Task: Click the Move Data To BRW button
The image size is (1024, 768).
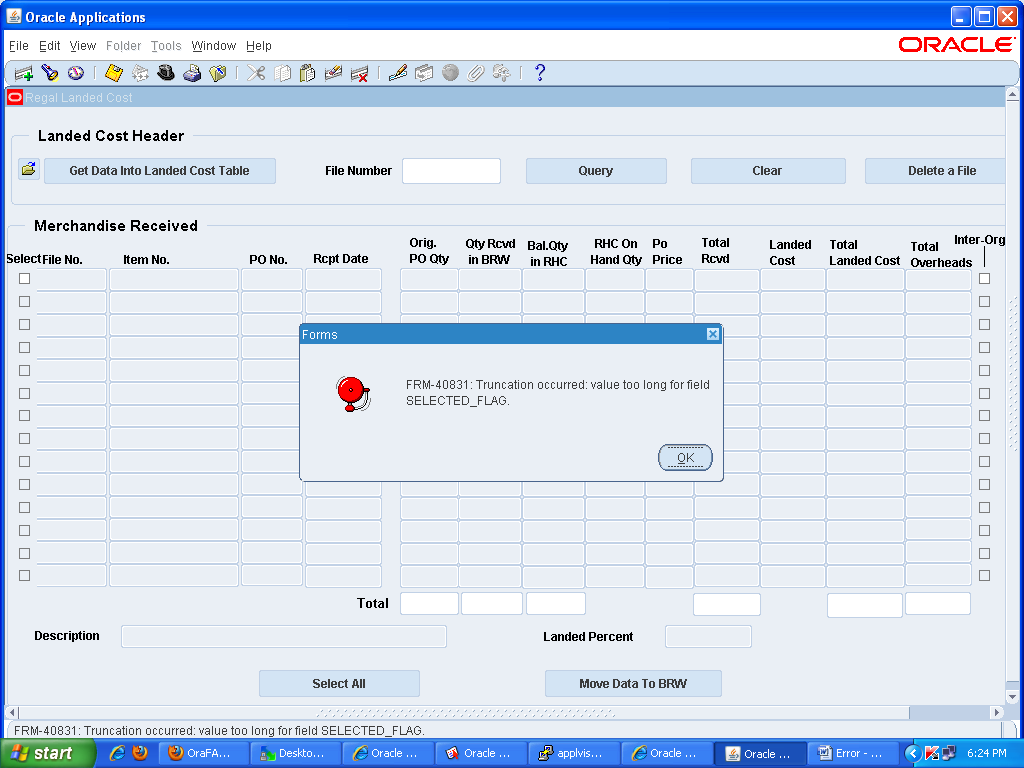Action: (x=633, y=684)
